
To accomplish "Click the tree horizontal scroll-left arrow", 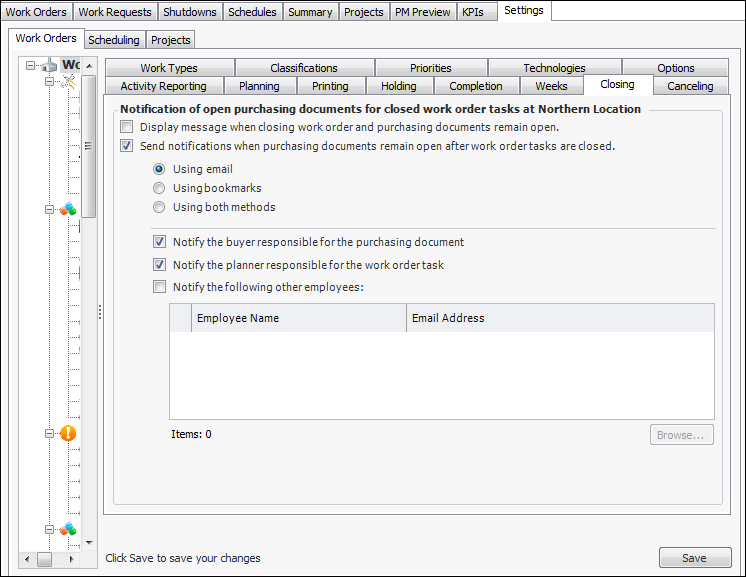I will click(27, 559).
